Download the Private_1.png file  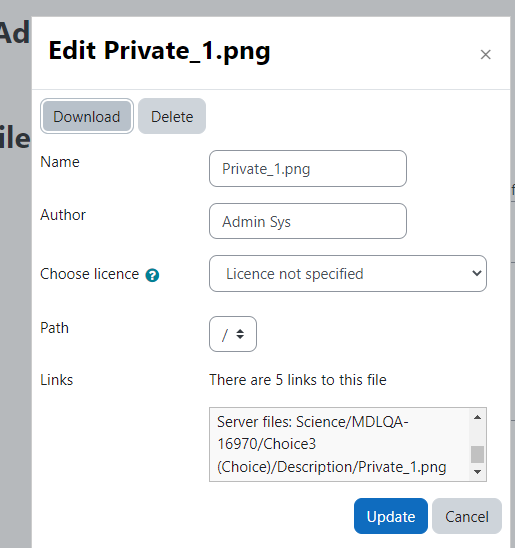[87, 116]
